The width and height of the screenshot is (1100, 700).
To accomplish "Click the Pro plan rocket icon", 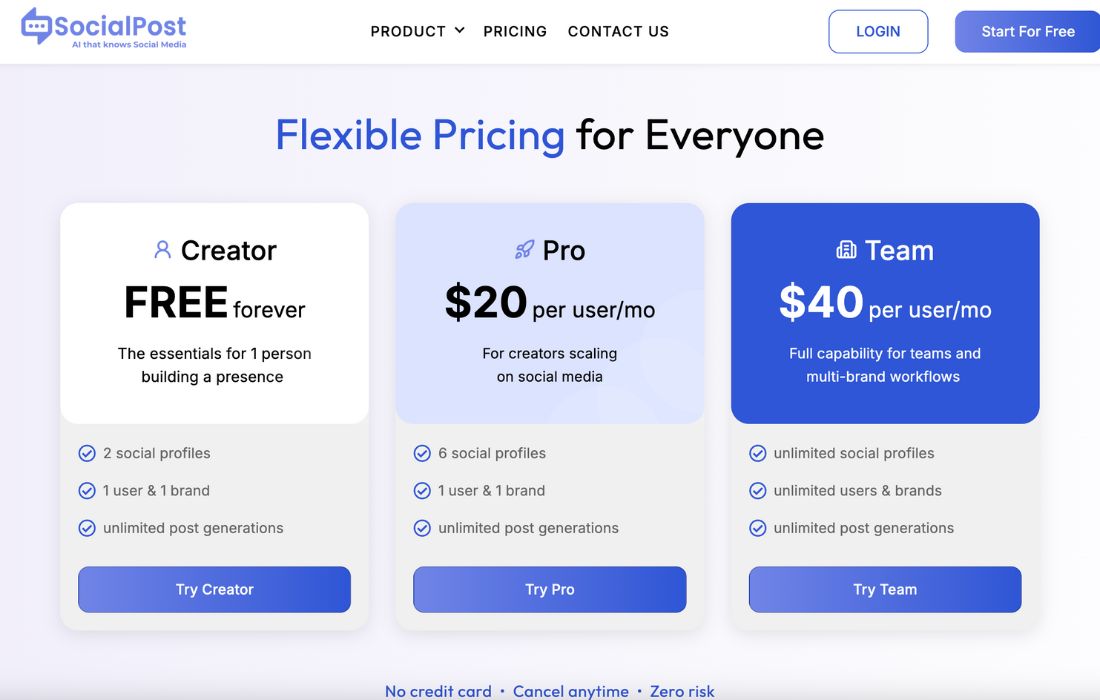I will click(524, 250).
